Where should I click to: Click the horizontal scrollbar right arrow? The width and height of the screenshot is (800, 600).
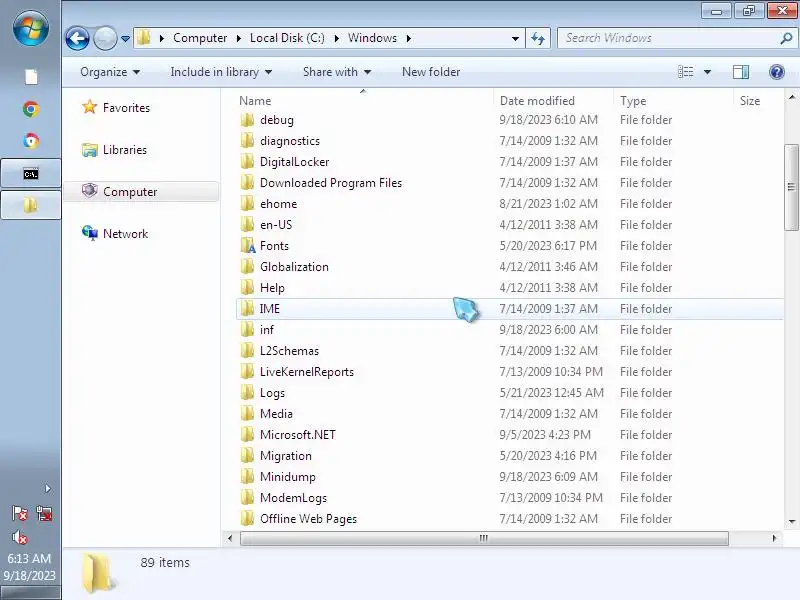[x=774, y=538]
